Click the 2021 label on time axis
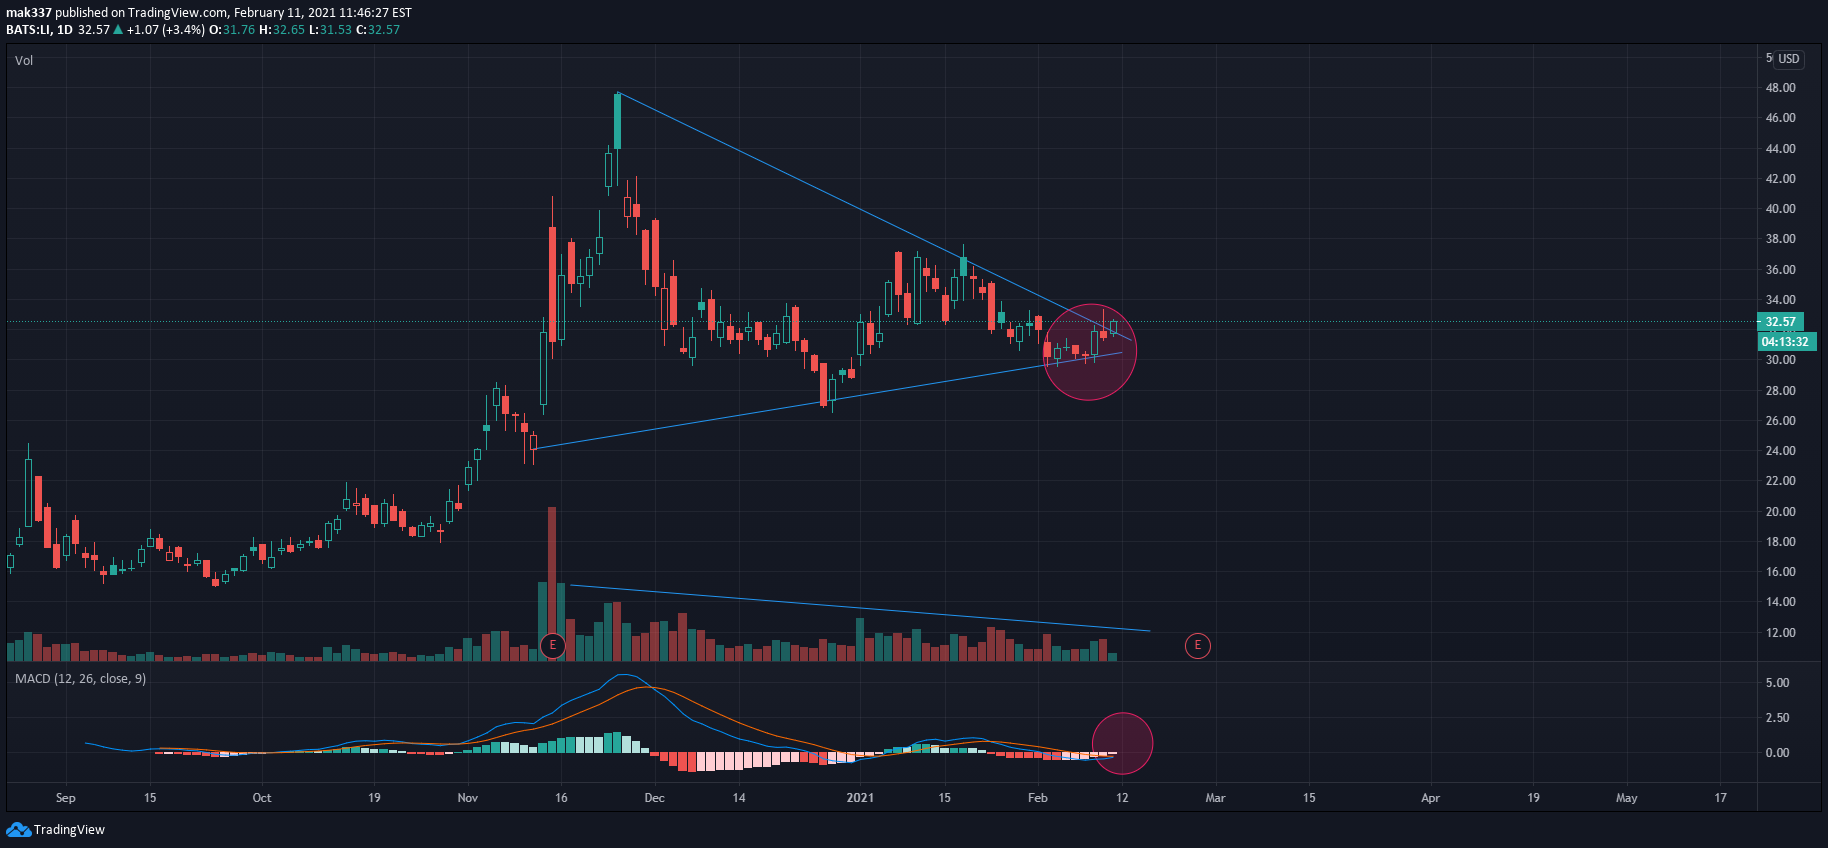This screenshot has width=1828, height=848. tap(860, 798)
